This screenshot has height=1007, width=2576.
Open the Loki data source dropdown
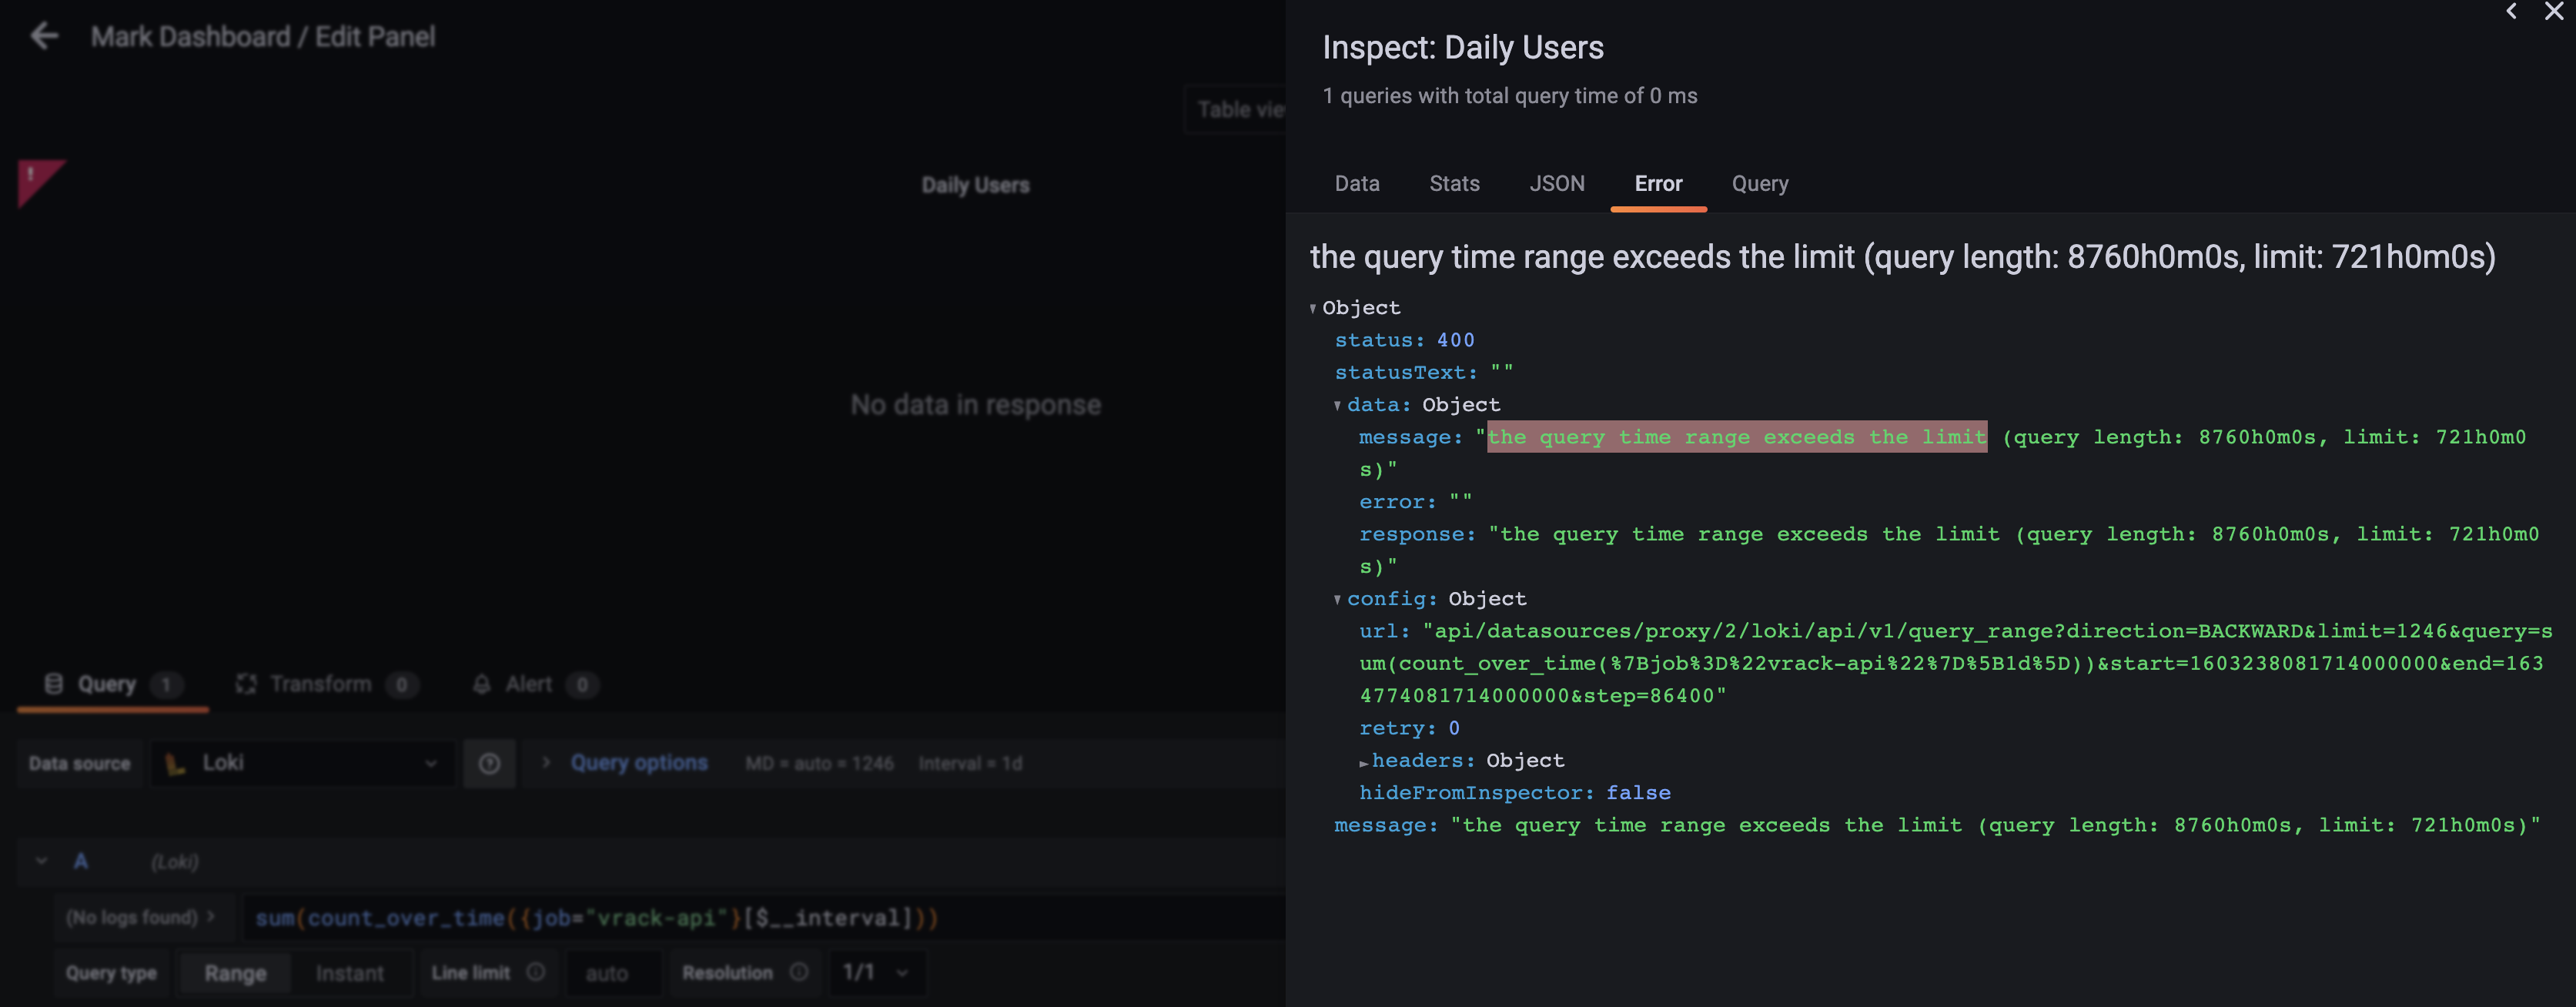[300, 763]
